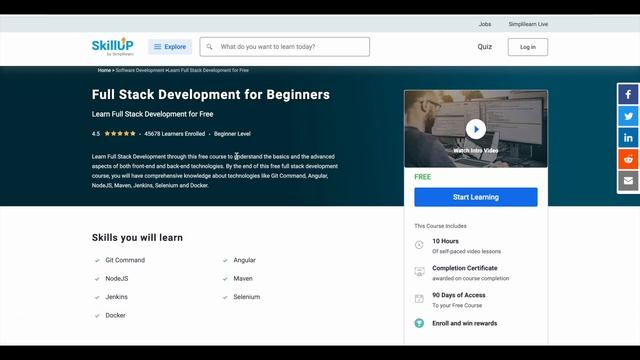Image resolution: width=640 pixels, height=360 pixels.
Task: Click the NodeJS skill text
Action: point(117,278)
